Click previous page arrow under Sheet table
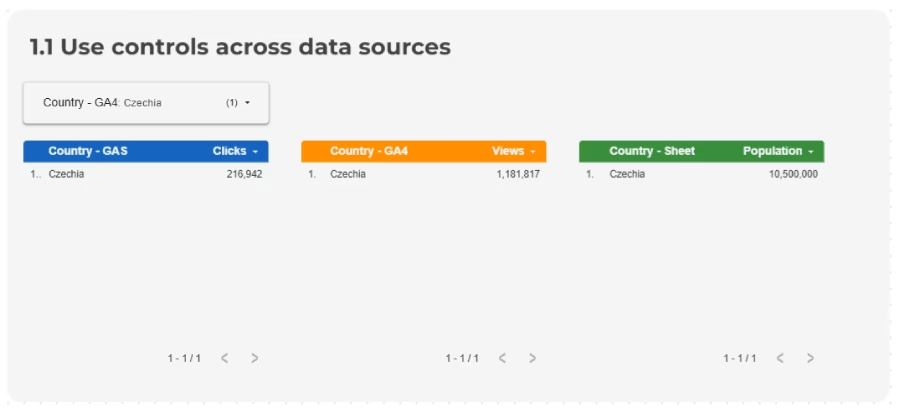 click(781, 358)
